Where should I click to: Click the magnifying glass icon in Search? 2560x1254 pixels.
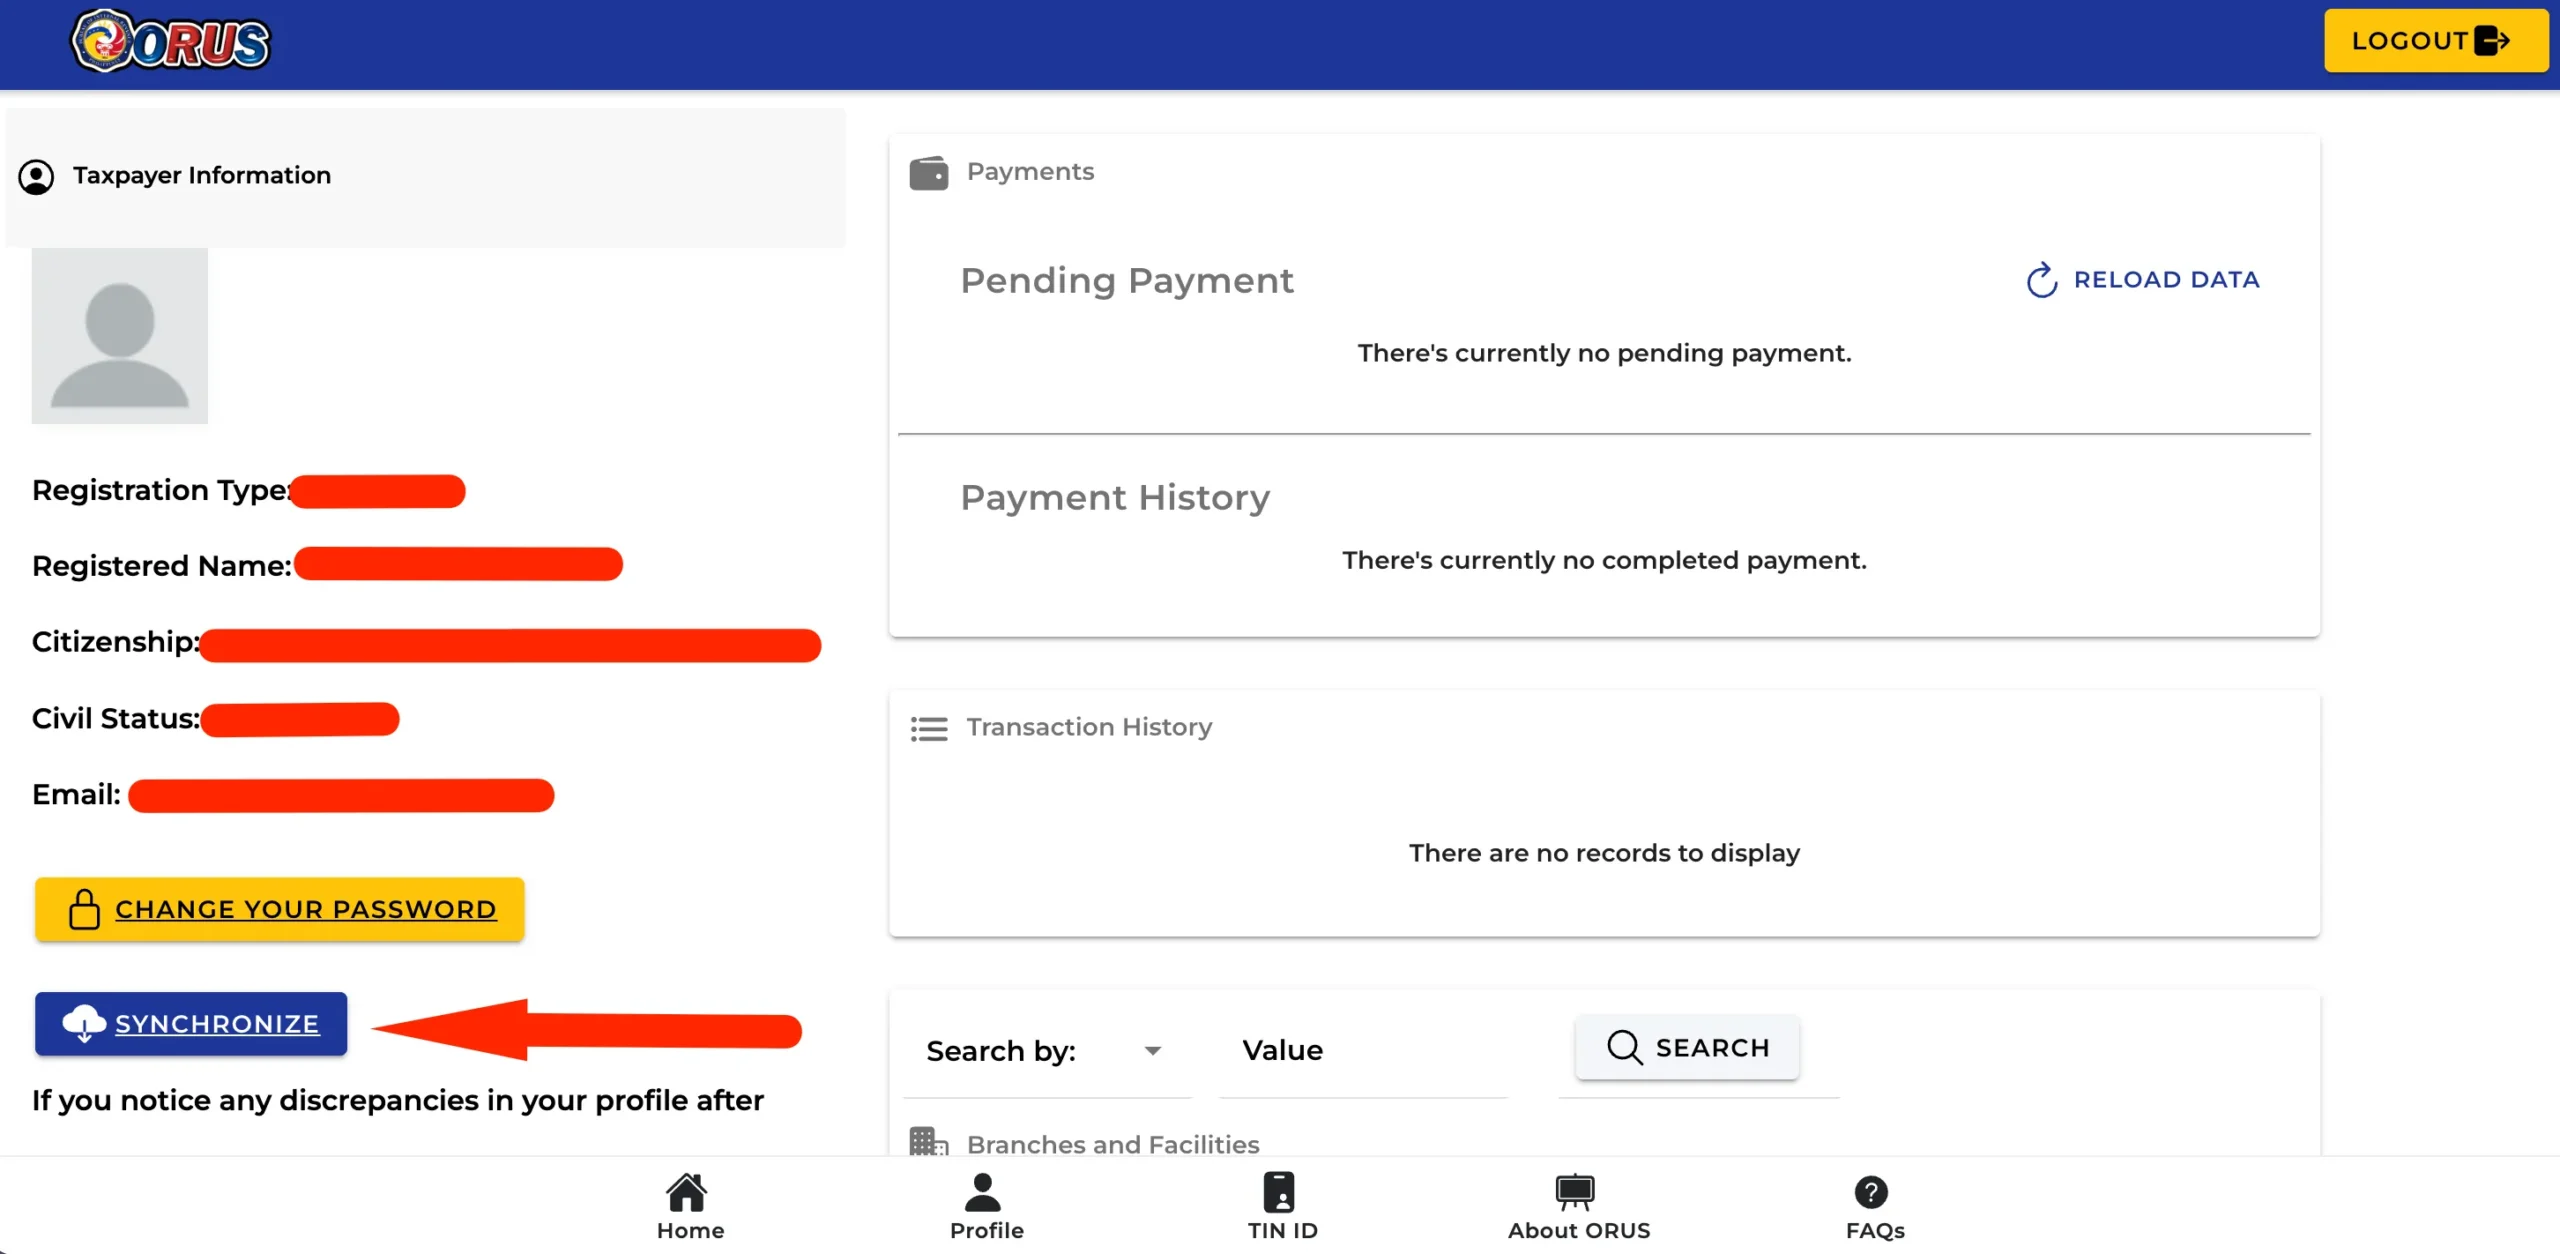point(1624,1047)
